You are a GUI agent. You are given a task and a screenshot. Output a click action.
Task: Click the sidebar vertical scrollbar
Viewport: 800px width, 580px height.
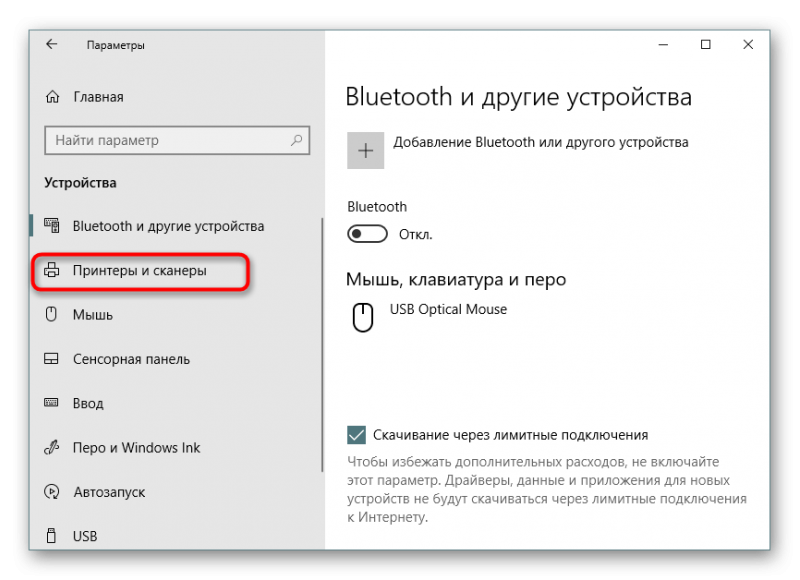click(x=322, y=345)
